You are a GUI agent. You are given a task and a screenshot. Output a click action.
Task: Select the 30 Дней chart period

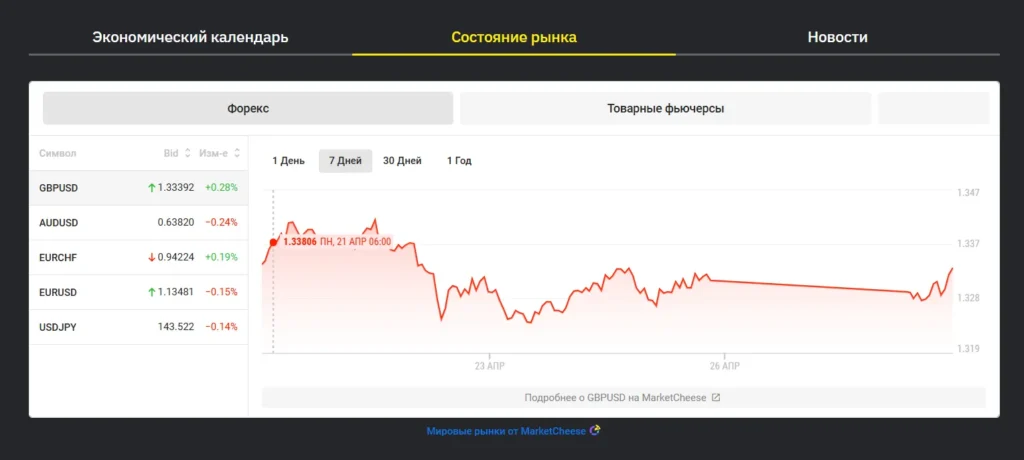tap(402, 161)
